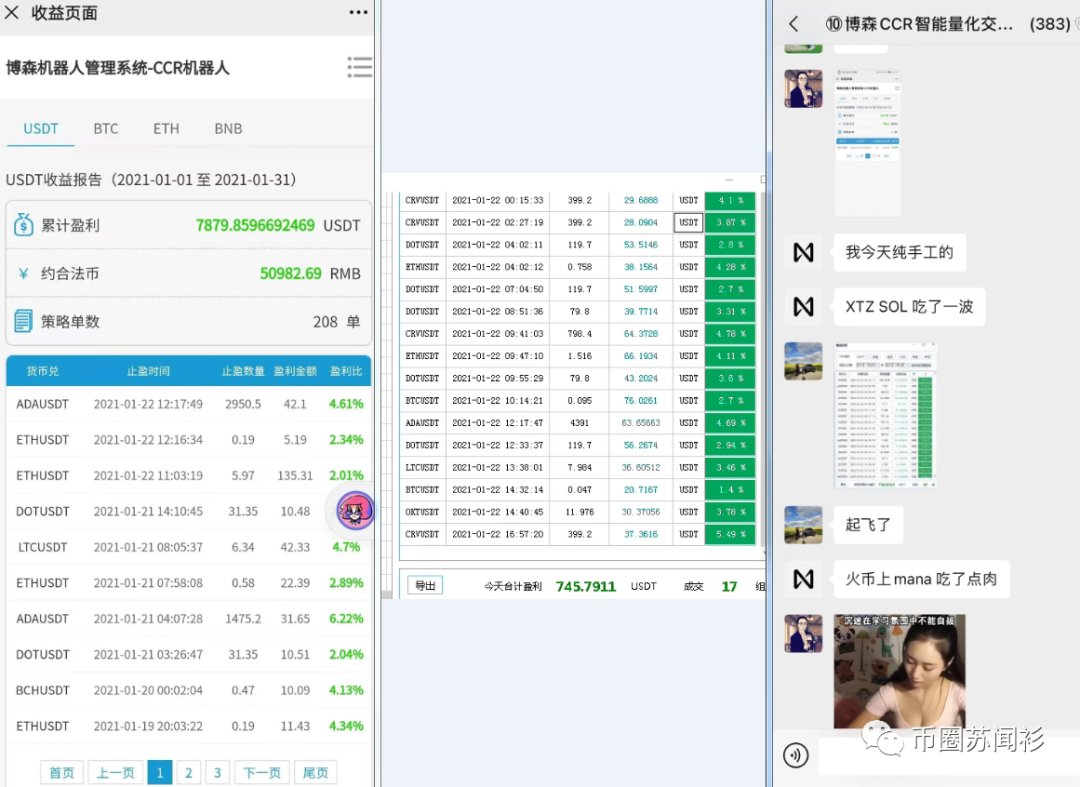Select the highlighted USDT cell in table
1080x787 pixels.
[x=688, y=222]
